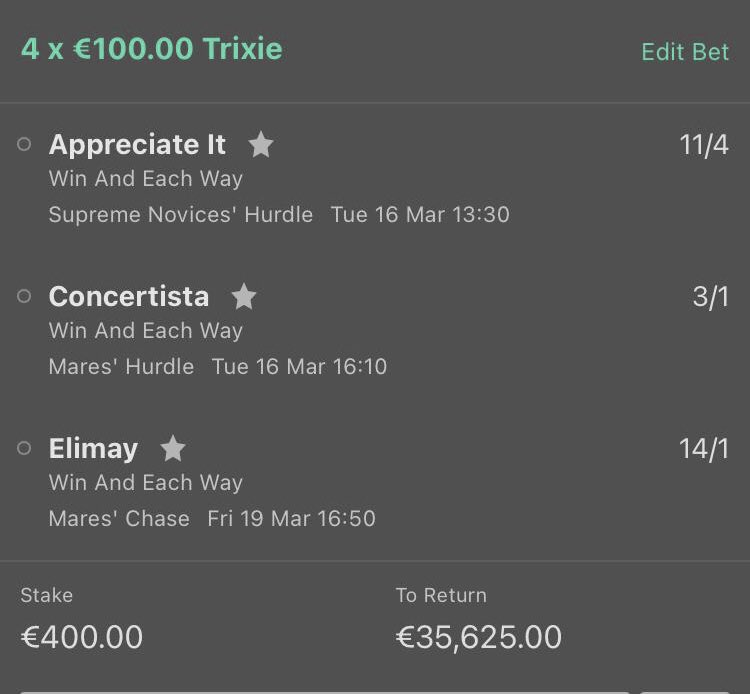
Task: Click the 11/4 odds value
Action: tap(704, 145)
